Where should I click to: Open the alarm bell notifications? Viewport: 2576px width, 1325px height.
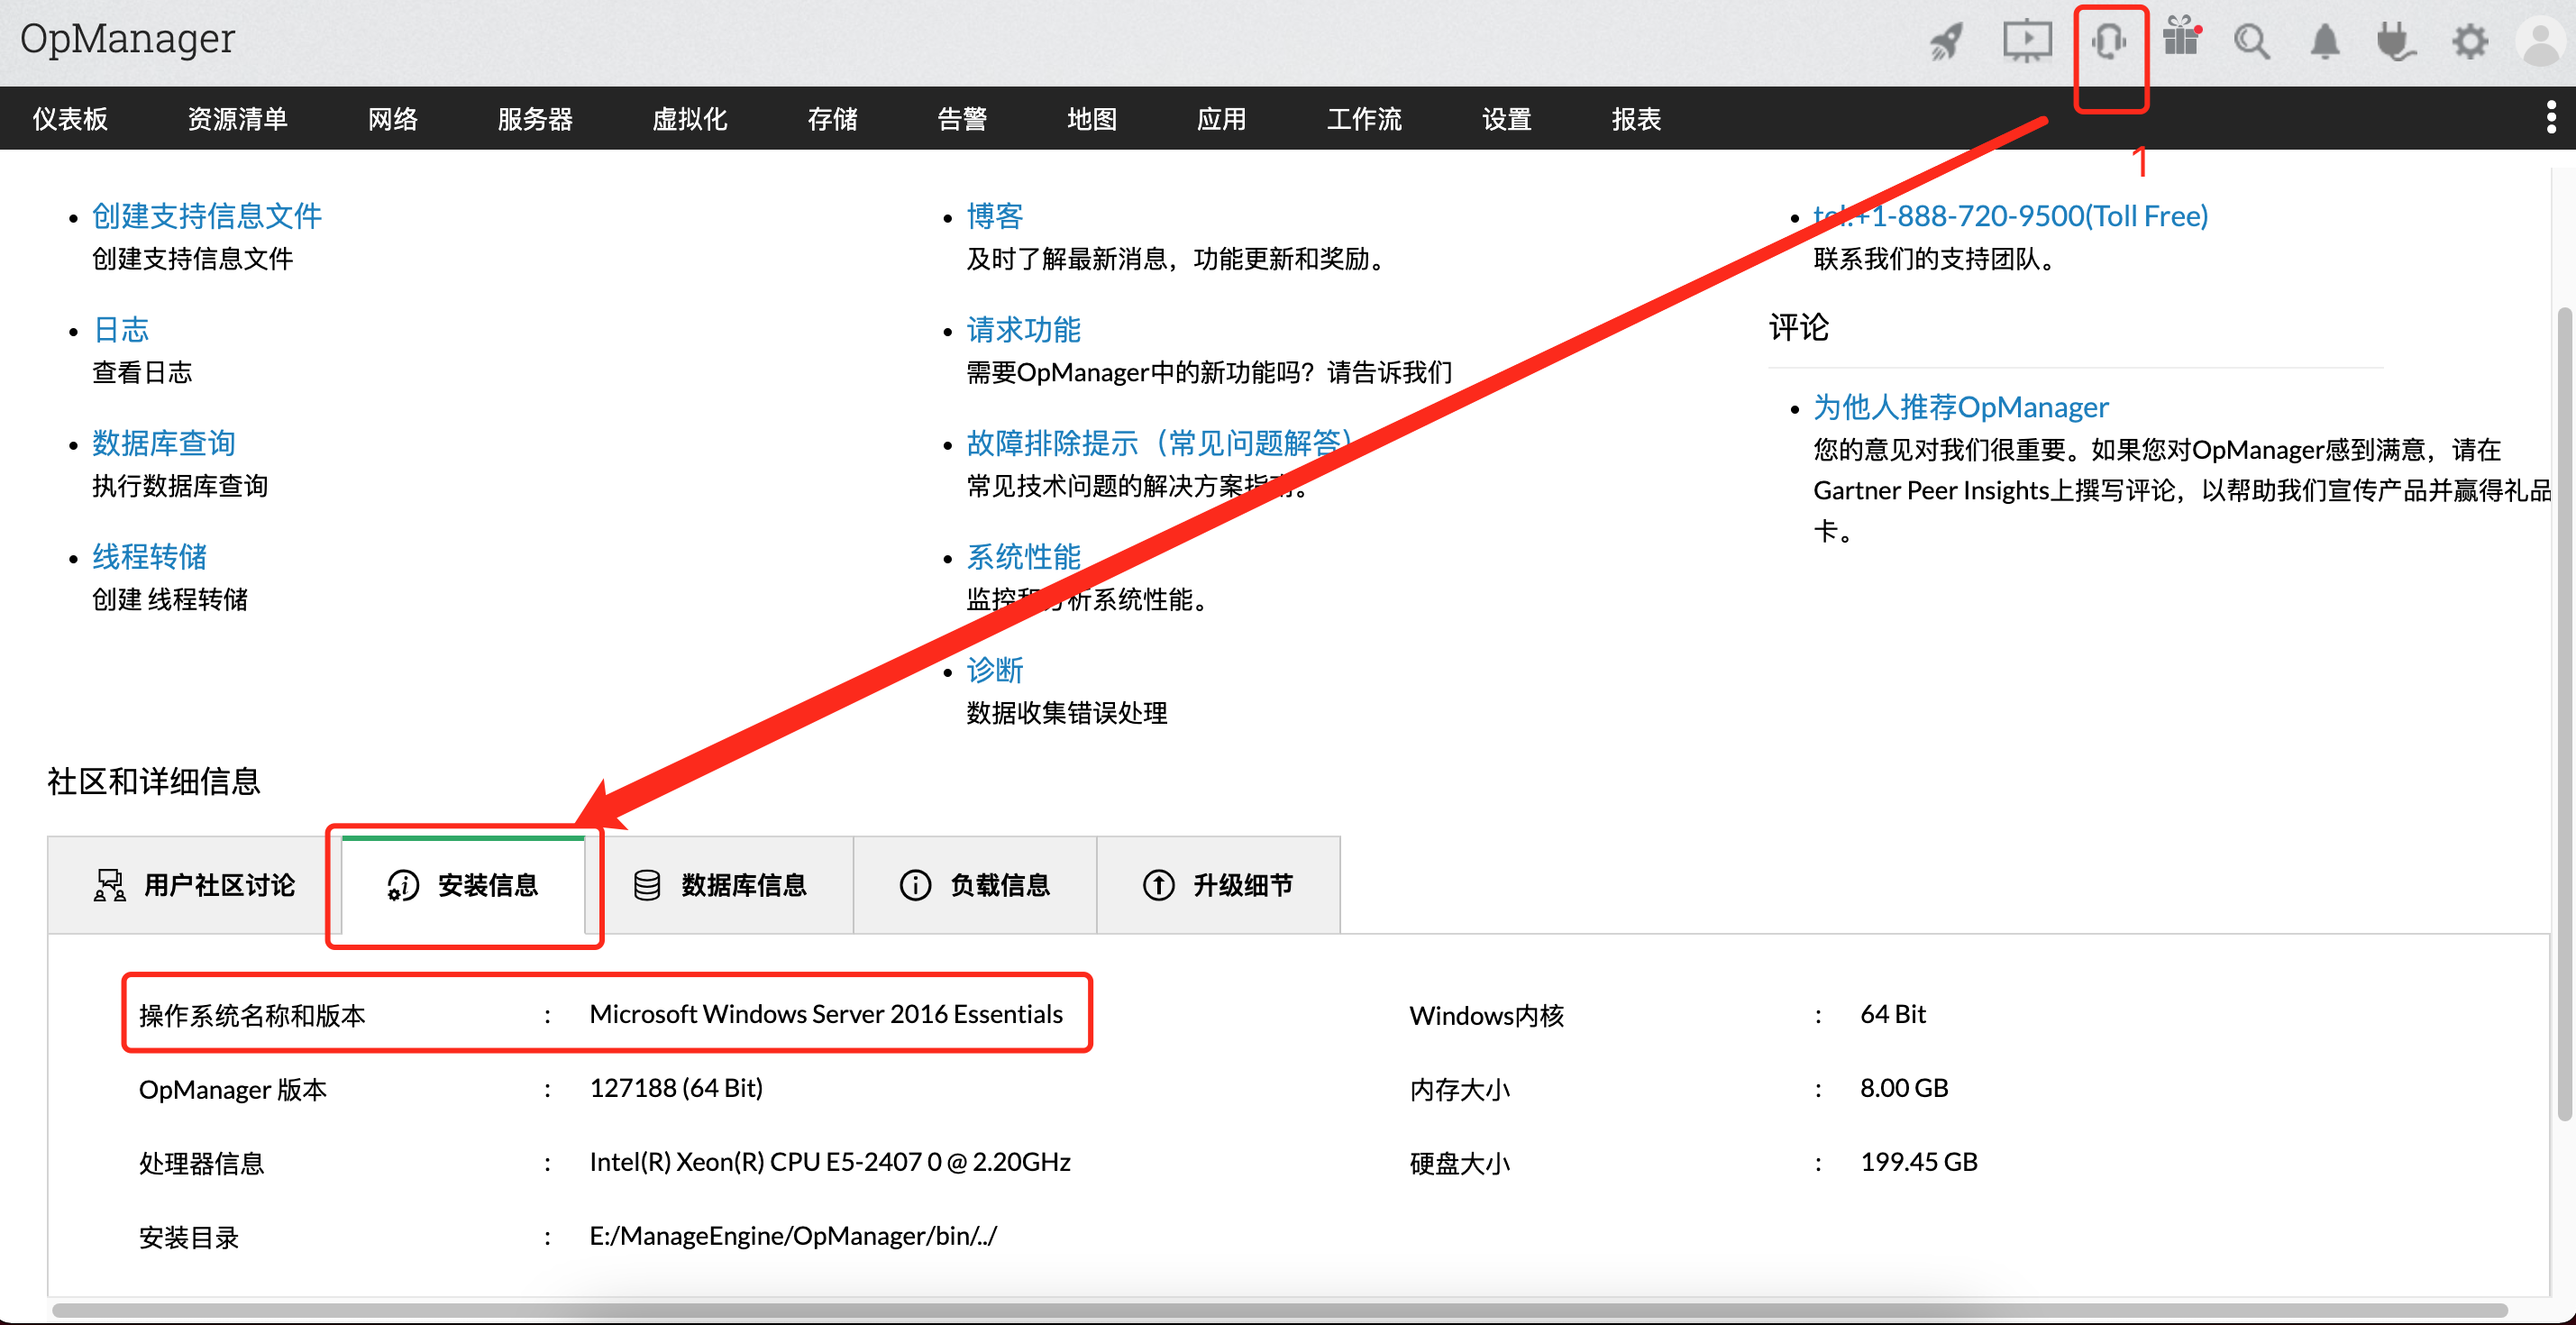(x=2325, y=42)
